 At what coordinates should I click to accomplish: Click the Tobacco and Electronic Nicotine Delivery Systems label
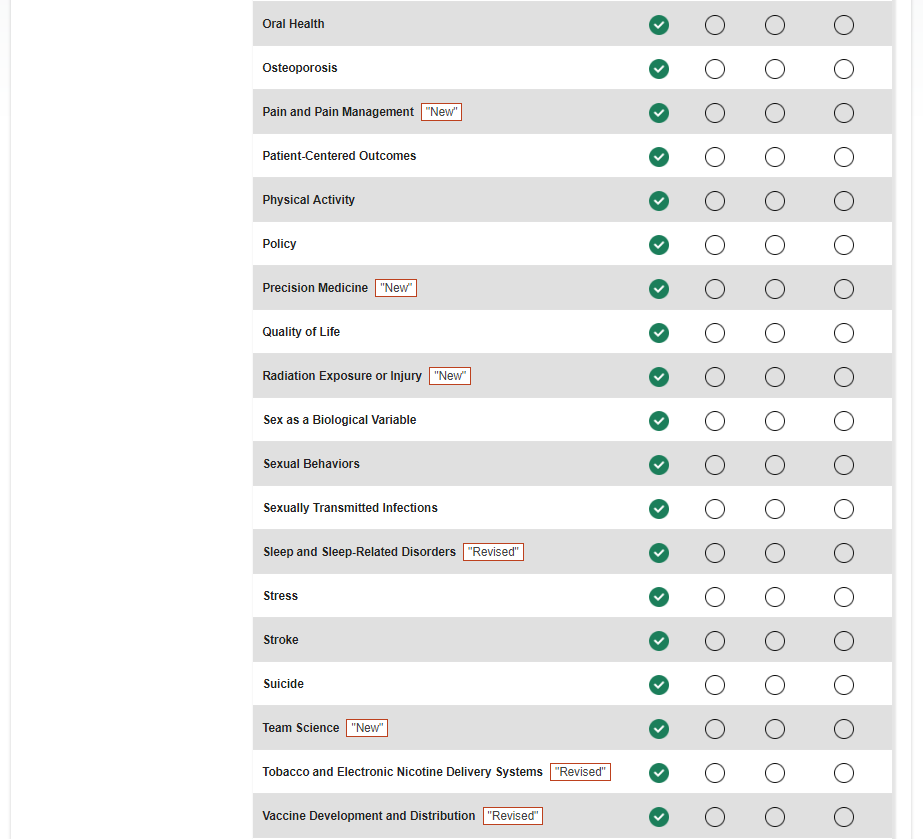coord(402,772)
